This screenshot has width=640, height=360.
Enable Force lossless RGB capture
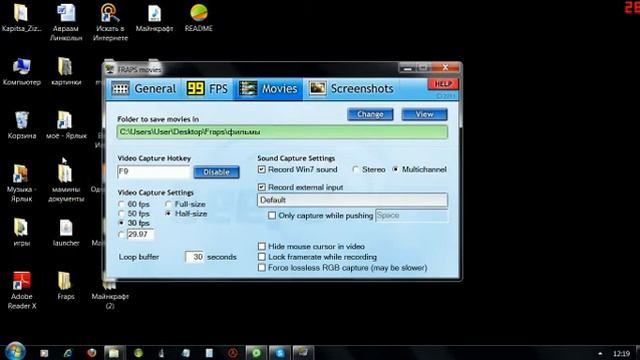coord(262,268)
